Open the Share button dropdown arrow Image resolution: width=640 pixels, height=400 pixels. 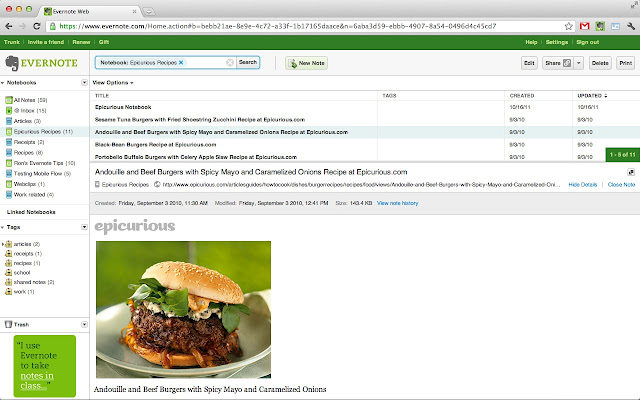(x=579, y=63)
